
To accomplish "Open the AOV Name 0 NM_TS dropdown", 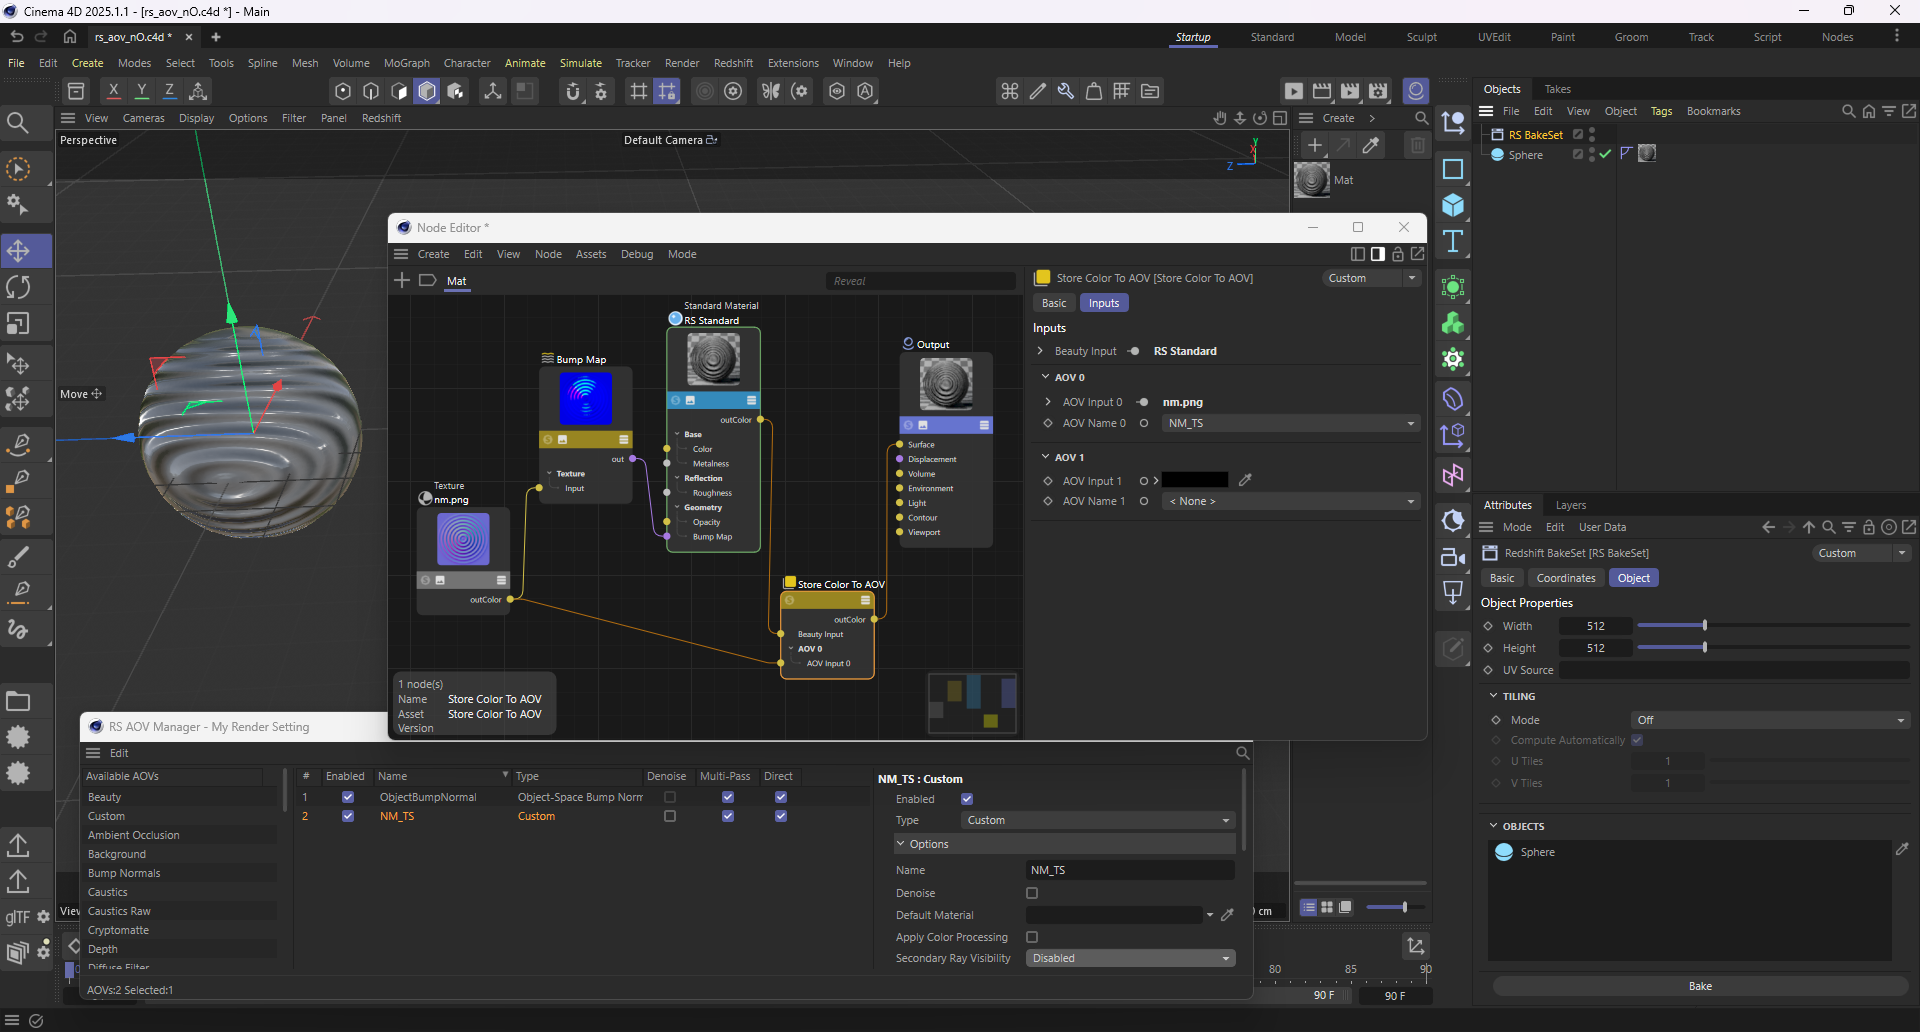I will point(1291,423).
